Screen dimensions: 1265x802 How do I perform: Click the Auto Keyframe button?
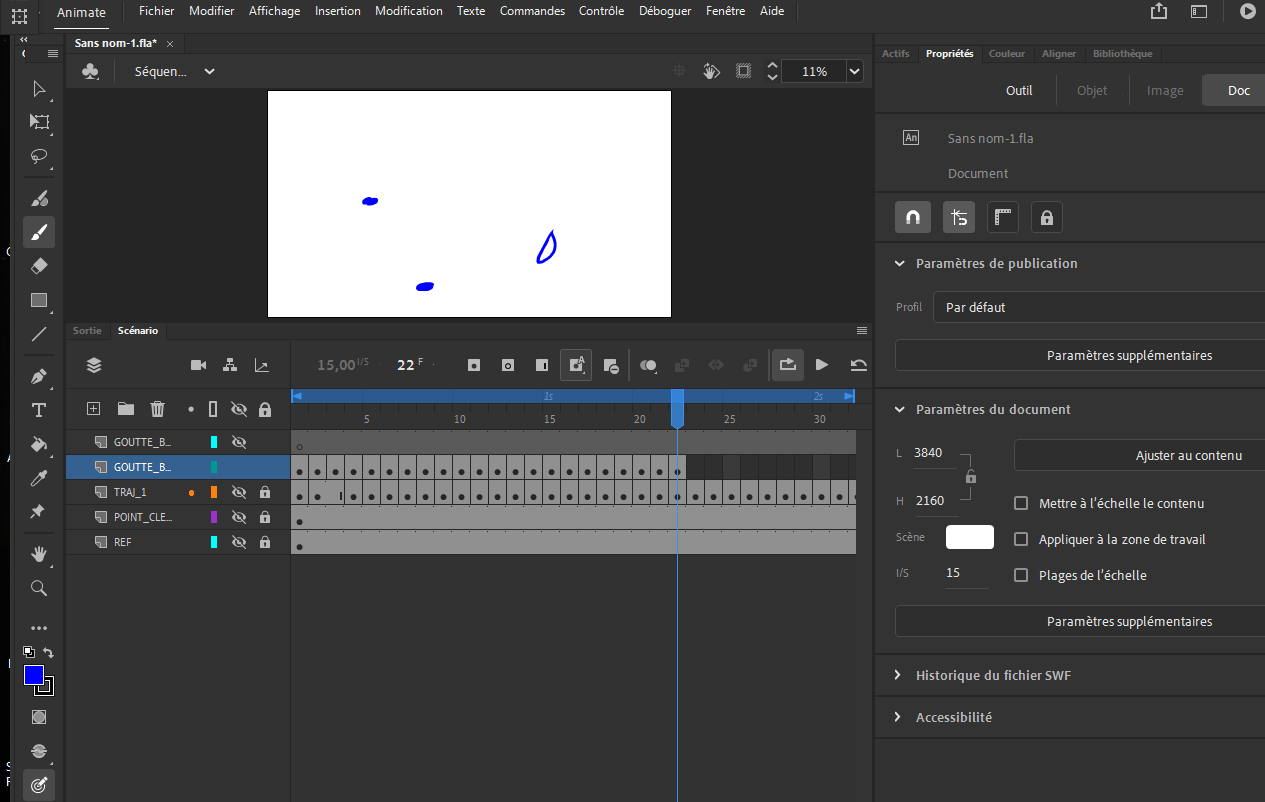[x=576, y=365]
